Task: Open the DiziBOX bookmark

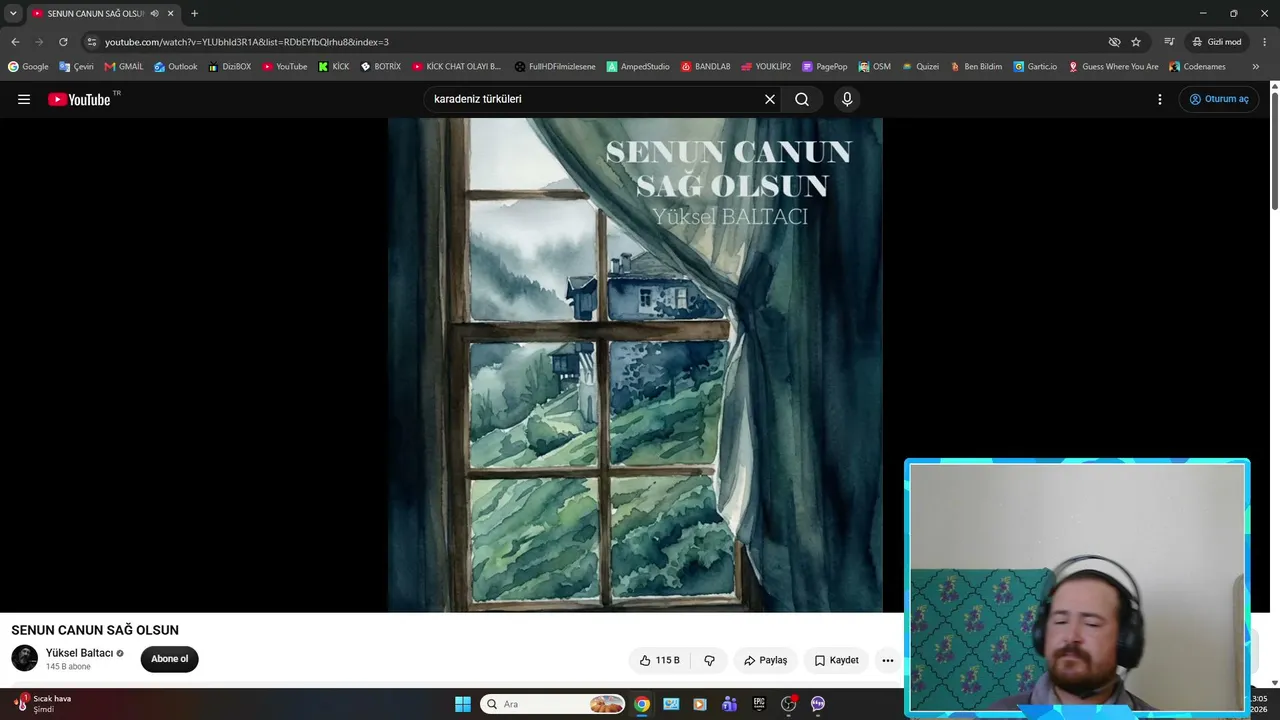Action: (229, 67)
